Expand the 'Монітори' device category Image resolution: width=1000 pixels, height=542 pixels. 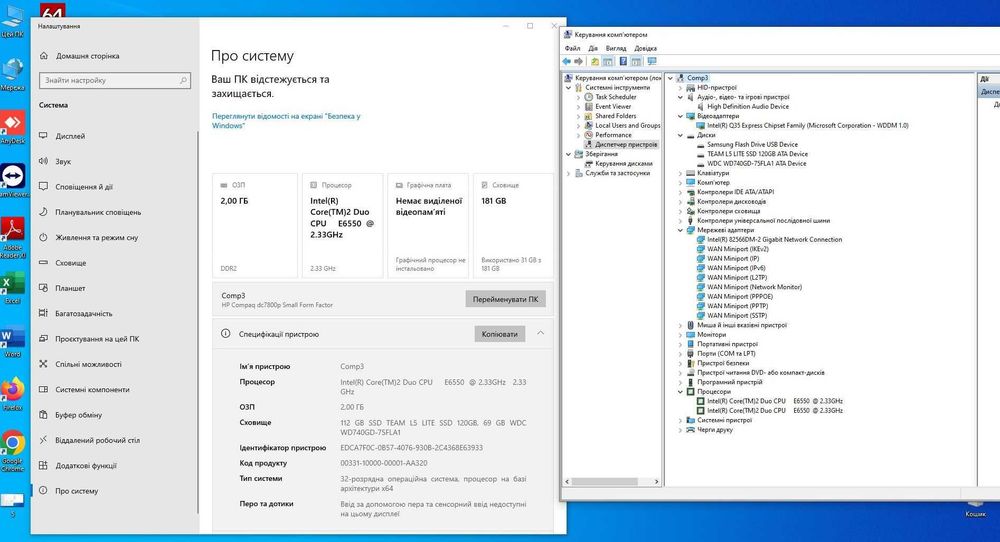tap(680, 335)
